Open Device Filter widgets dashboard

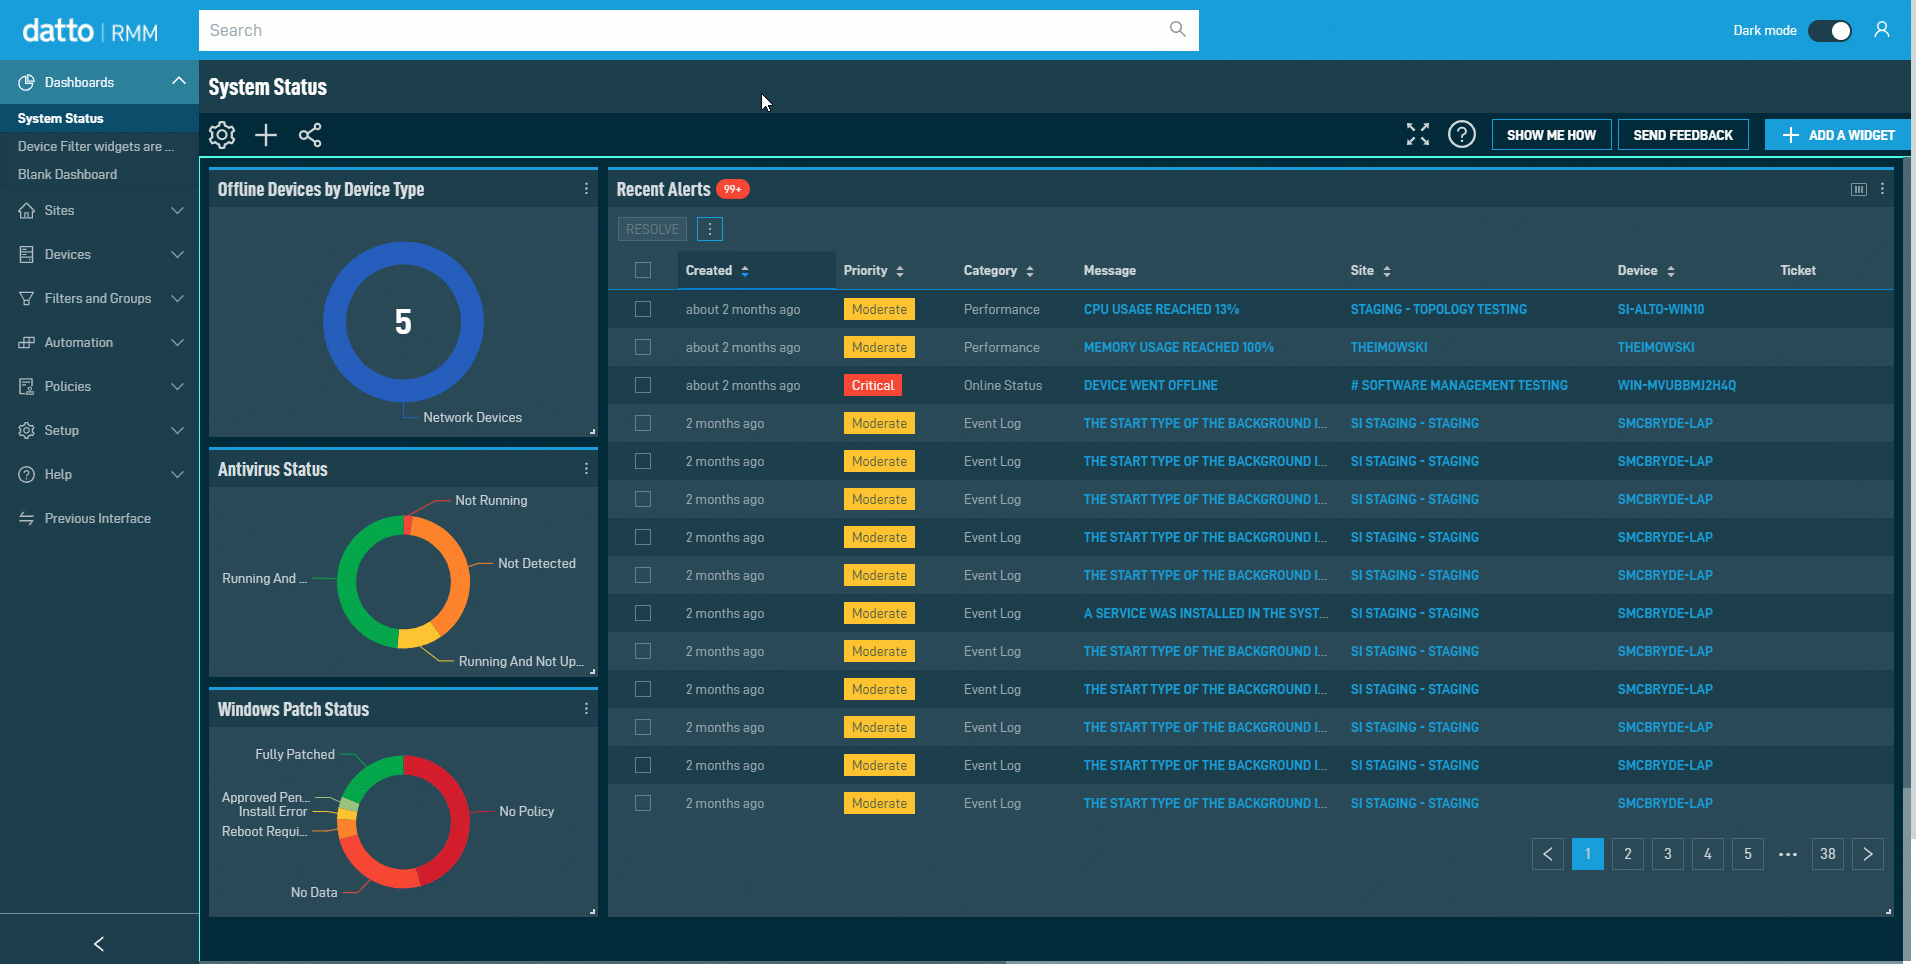pyautogui.click(x=99, y=146)
